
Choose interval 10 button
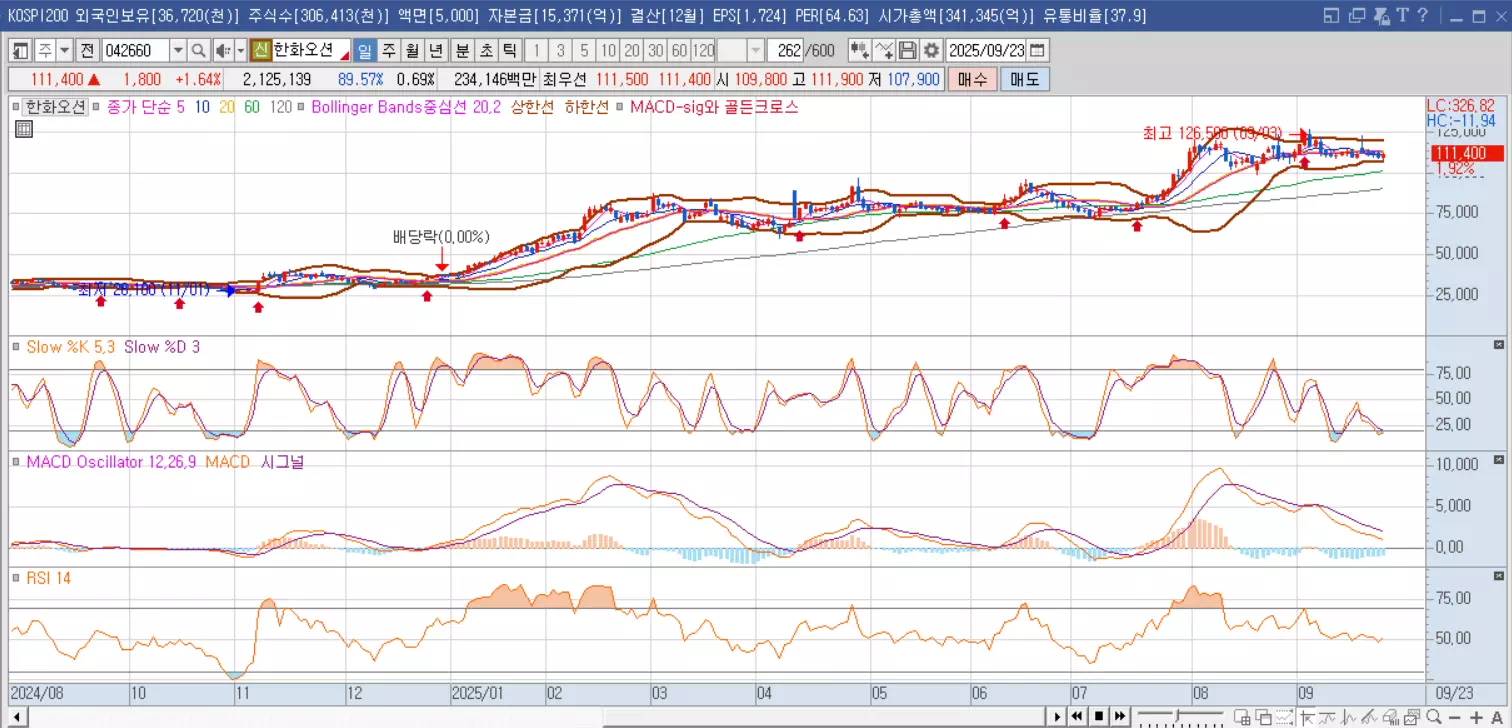pos(608,51)
